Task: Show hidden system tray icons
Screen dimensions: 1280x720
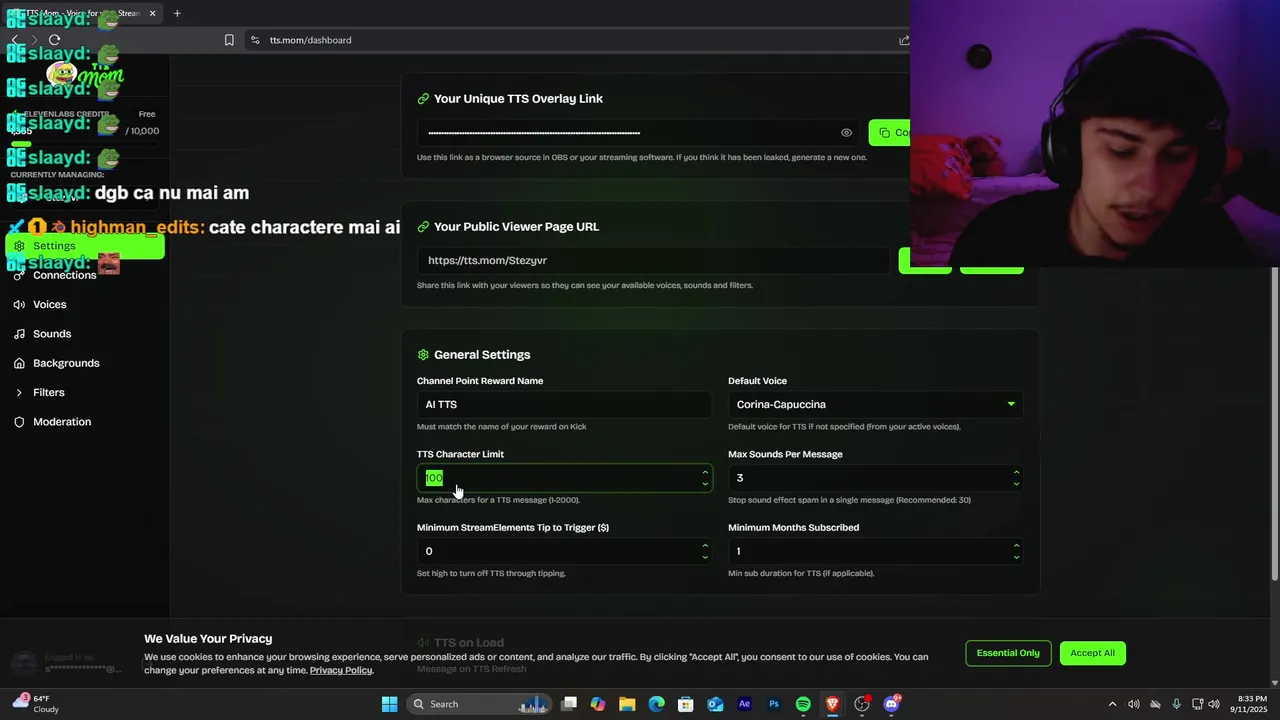Action: [x=1112, y=704]
